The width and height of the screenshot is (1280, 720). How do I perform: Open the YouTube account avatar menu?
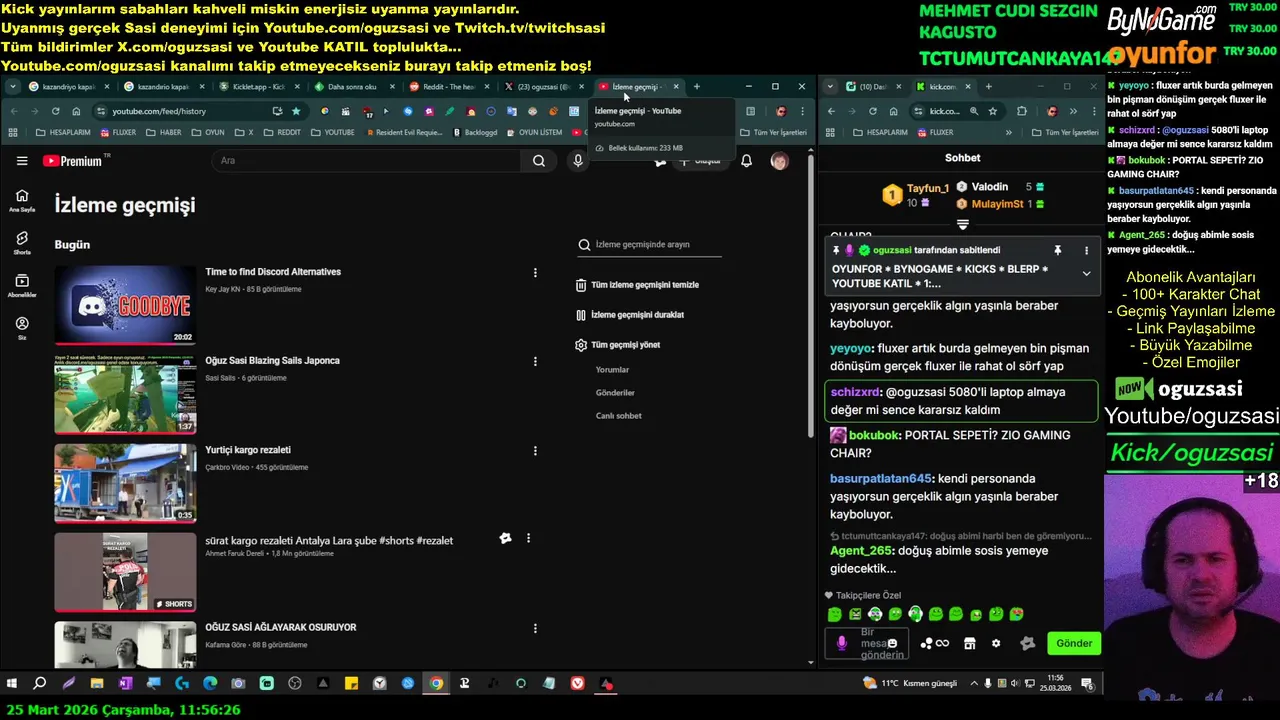pos(779,161)
